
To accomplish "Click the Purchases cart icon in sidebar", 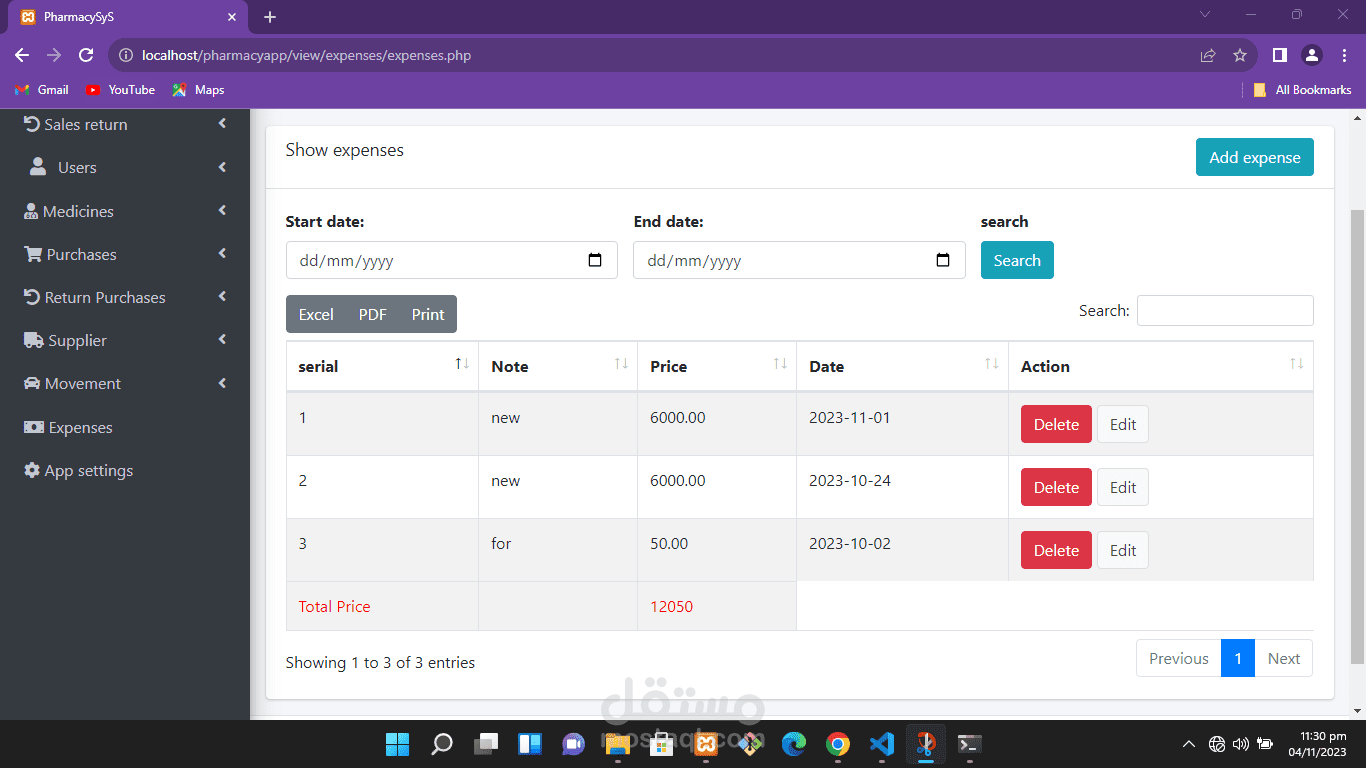I will [33, 254].
